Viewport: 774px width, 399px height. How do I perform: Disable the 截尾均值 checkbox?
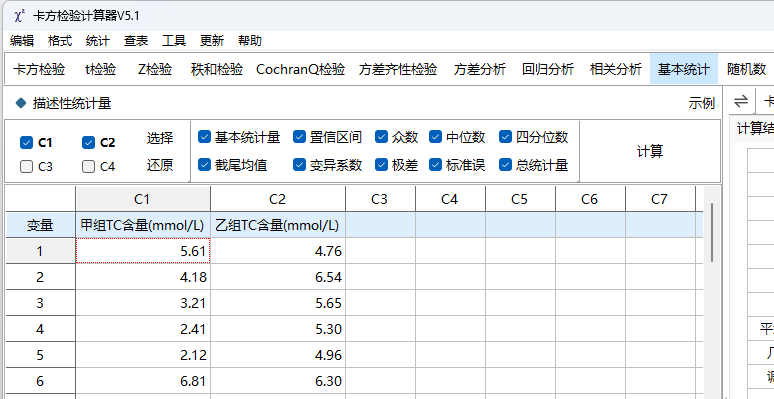coord(204,165)
